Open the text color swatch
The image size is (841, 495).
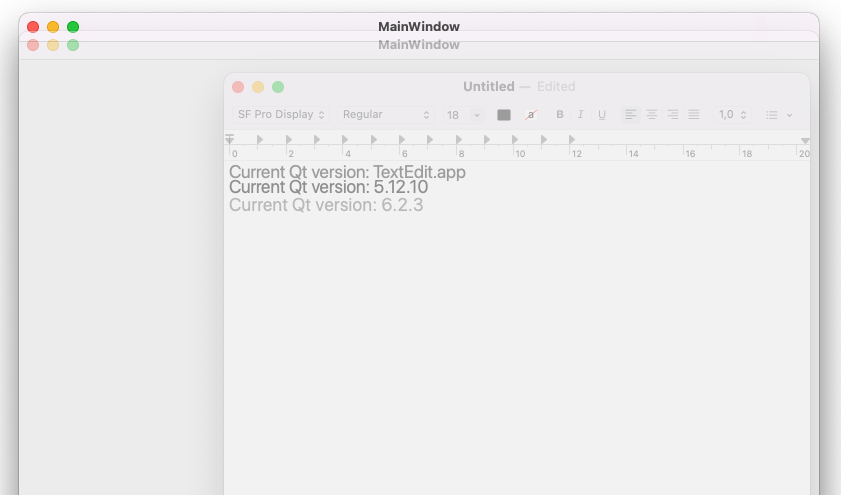[504, 115]
